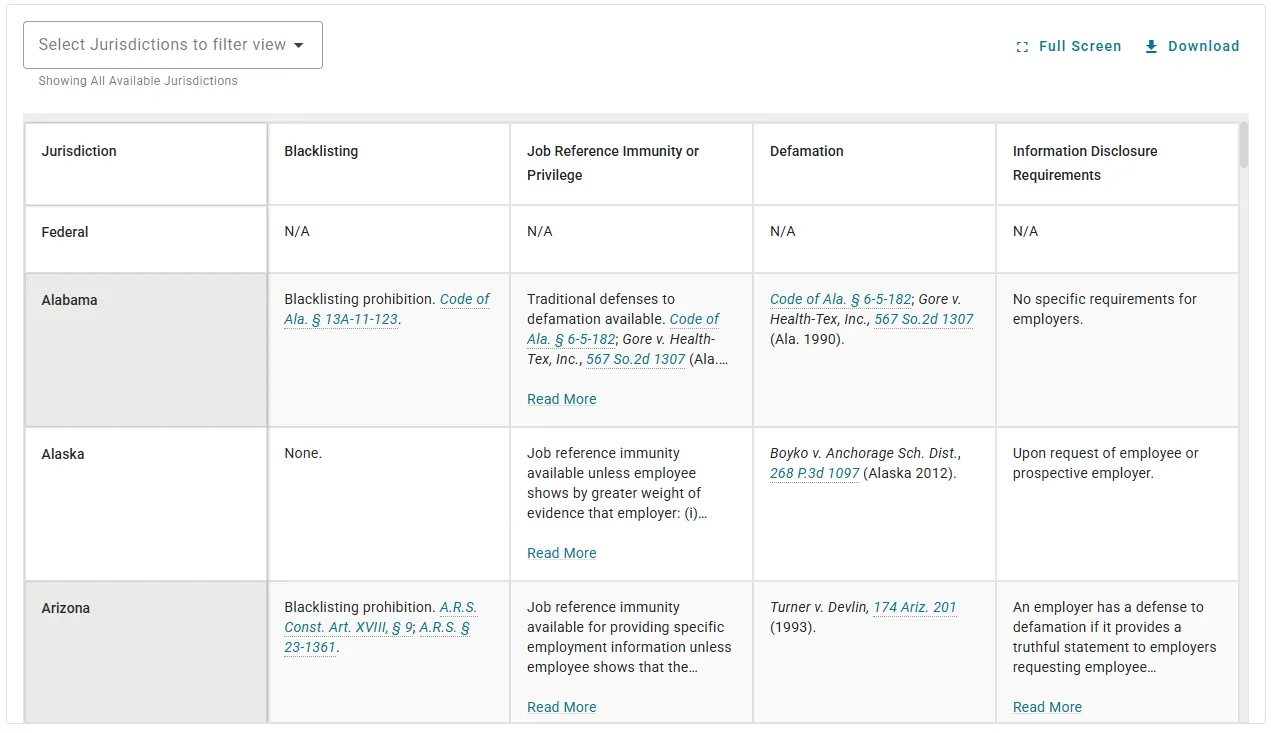Expand Arizona's Job Reference Read More
Viewport: 1271px width, 733px height.
561,707
